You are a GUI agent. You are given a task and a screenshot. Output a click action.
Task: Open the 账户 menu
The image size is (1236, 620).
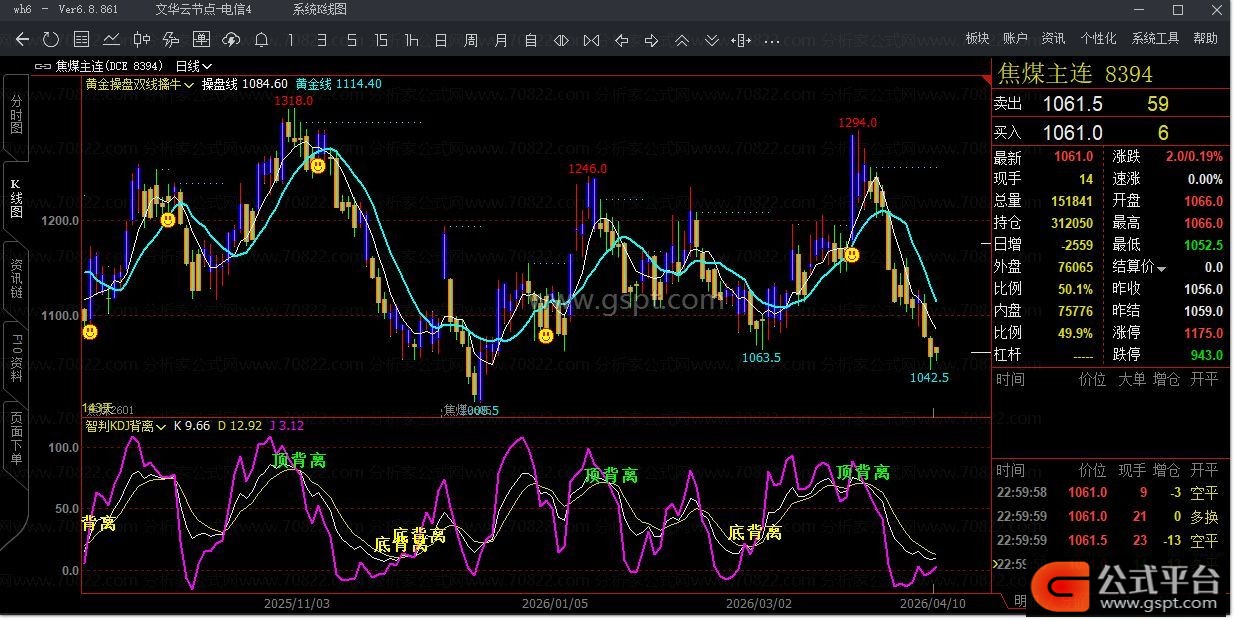point(1015,38)
